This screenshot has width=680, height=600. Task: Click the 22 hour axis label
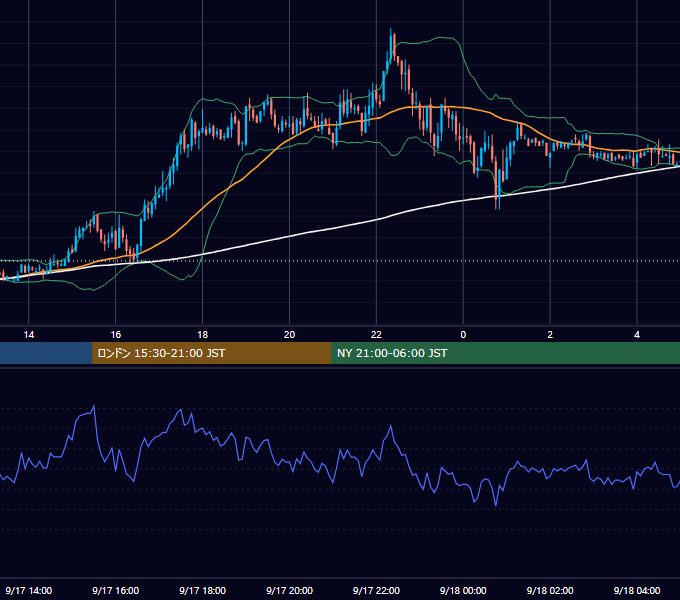[376, 335]
